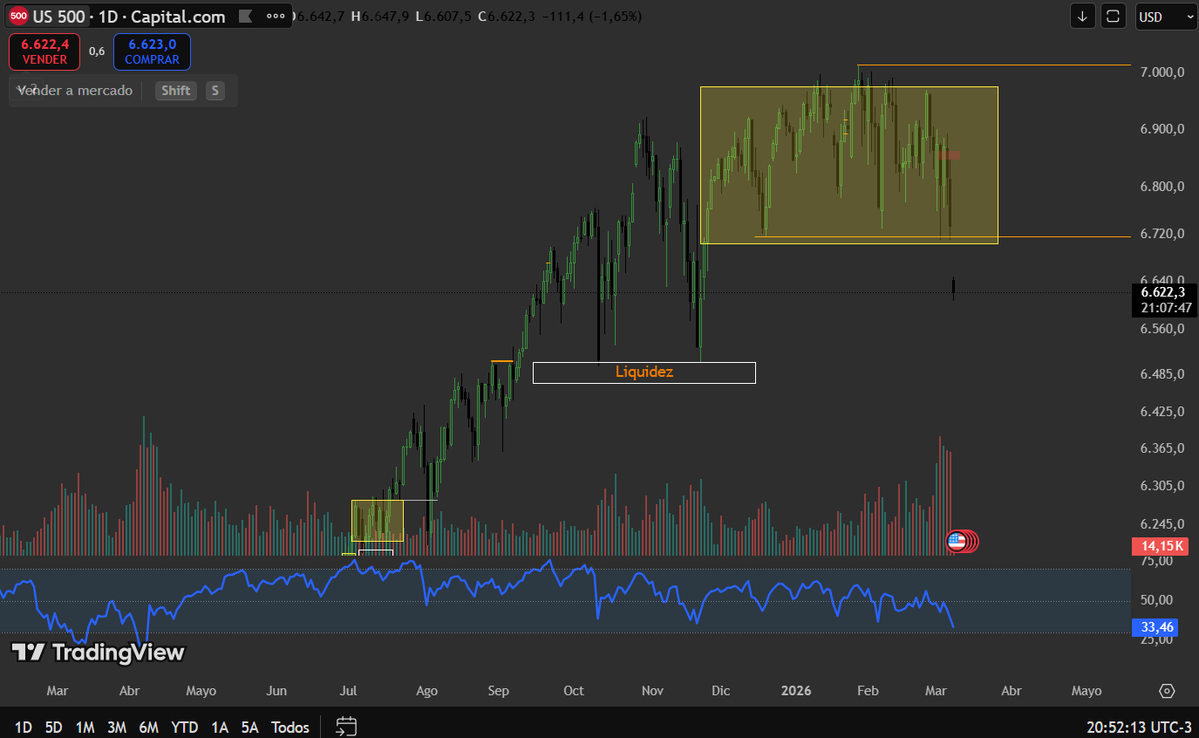Image resolution: width=1199 pixels, height=738 pixels.
Task: Click the −111,4 (−1,65%) change value
Action: 591,16
